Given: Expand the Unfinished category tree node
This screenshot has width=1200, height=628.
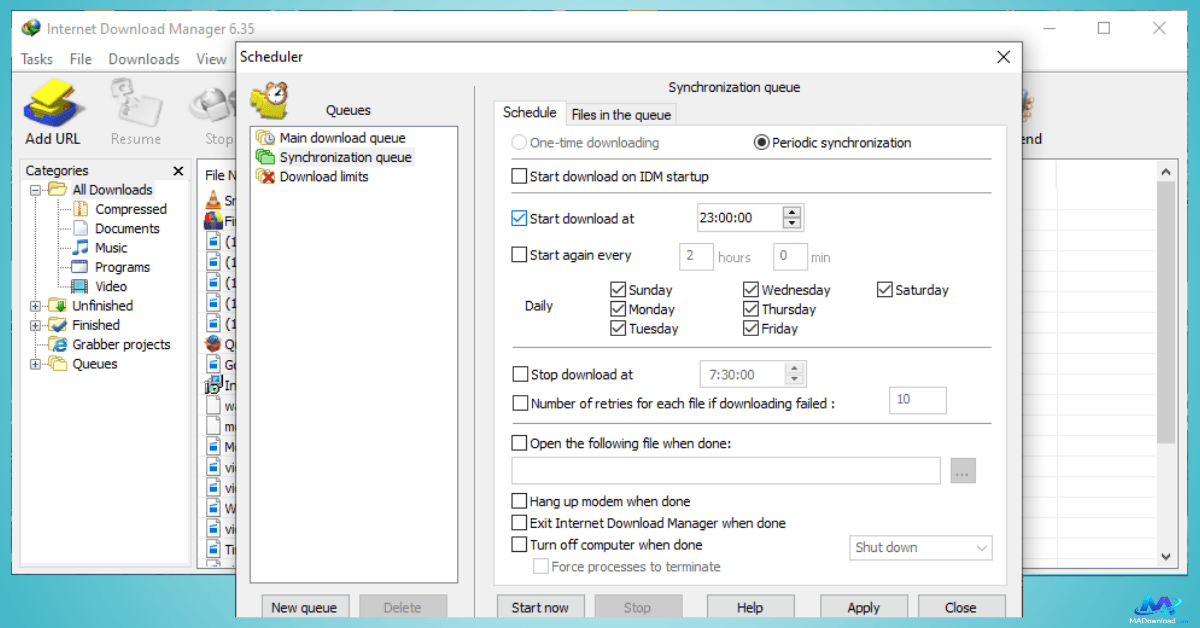Looking at the screenshot, I should tap(36, 306).
